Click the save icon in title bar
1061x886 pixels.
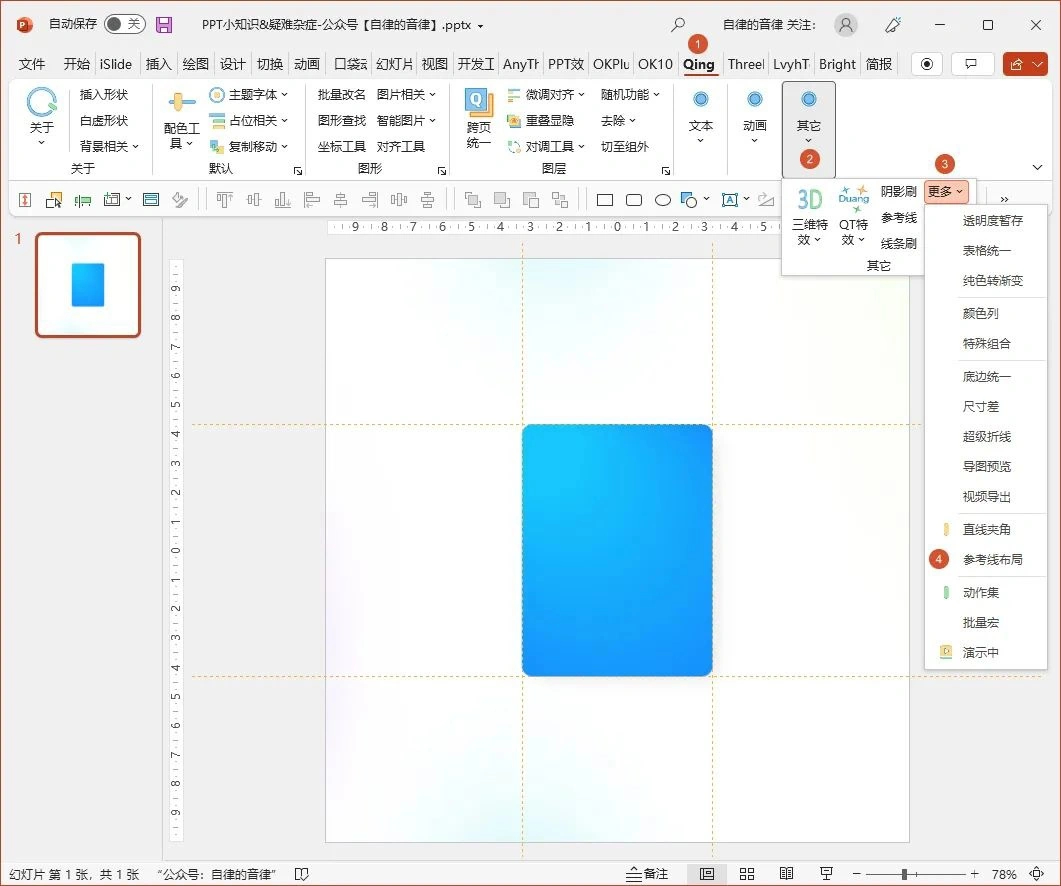164,25
